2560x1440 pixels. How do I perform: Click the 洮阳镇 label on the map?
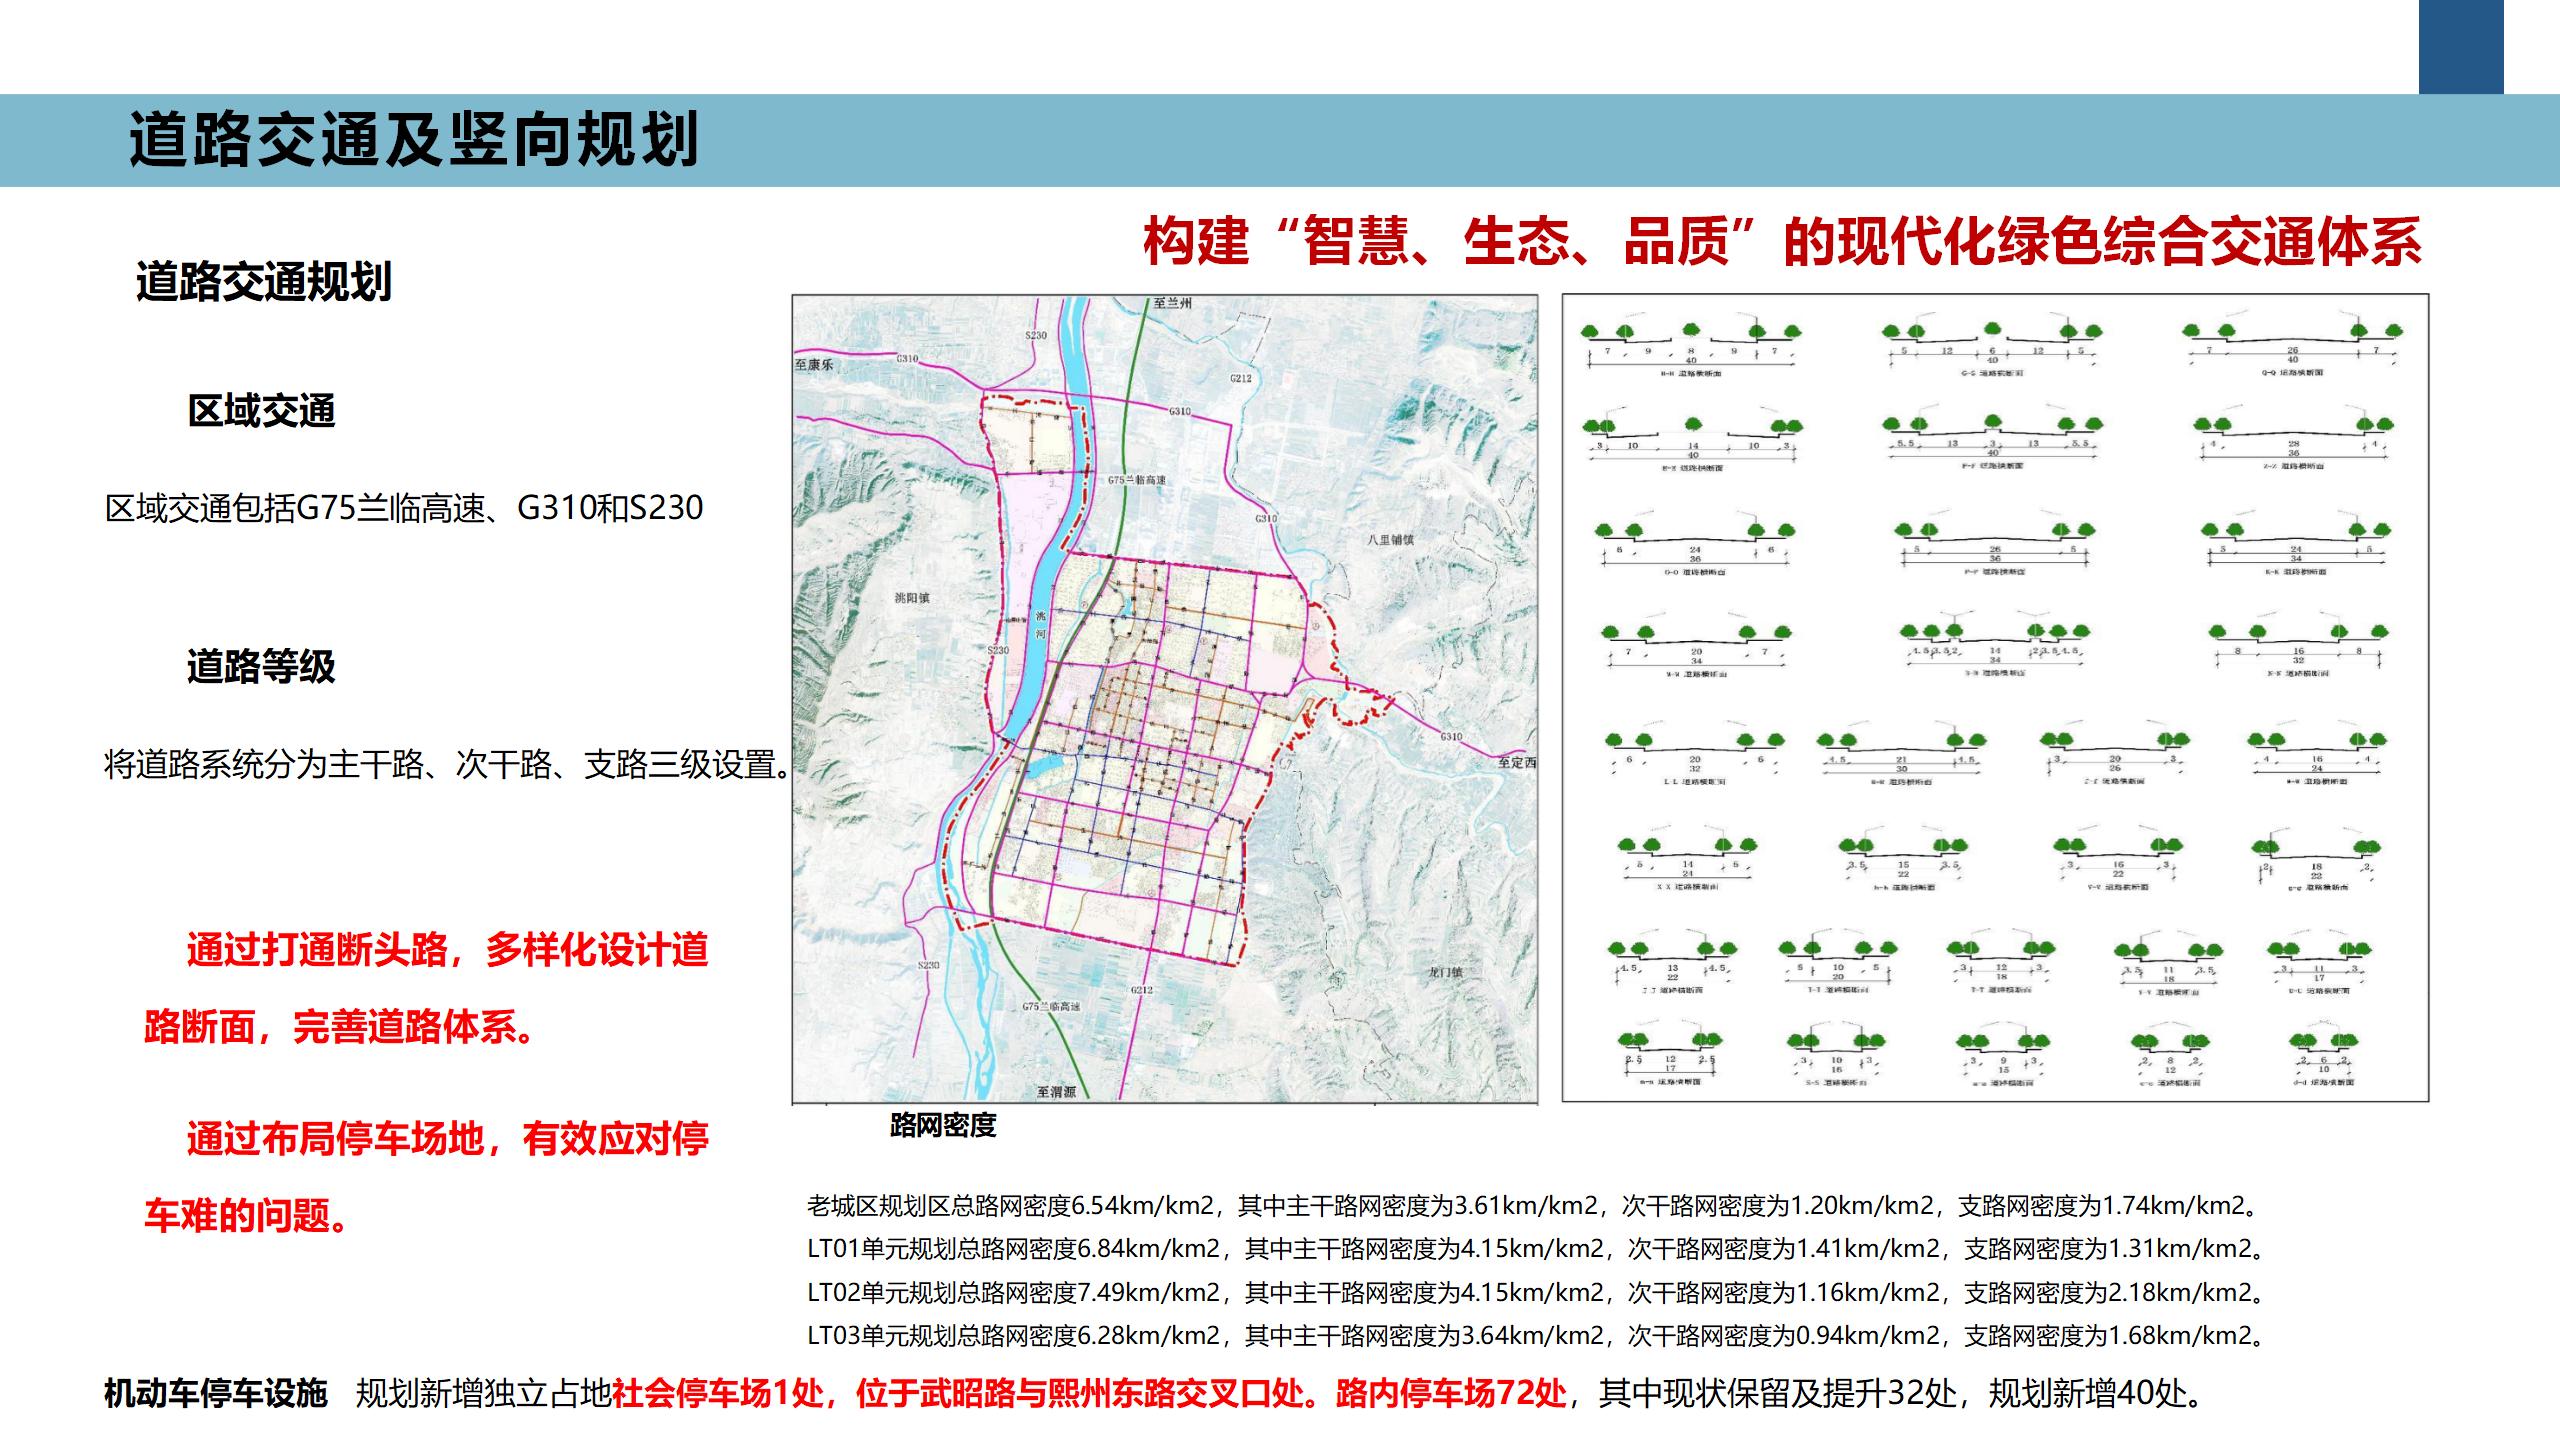click(x=912, y=598)
